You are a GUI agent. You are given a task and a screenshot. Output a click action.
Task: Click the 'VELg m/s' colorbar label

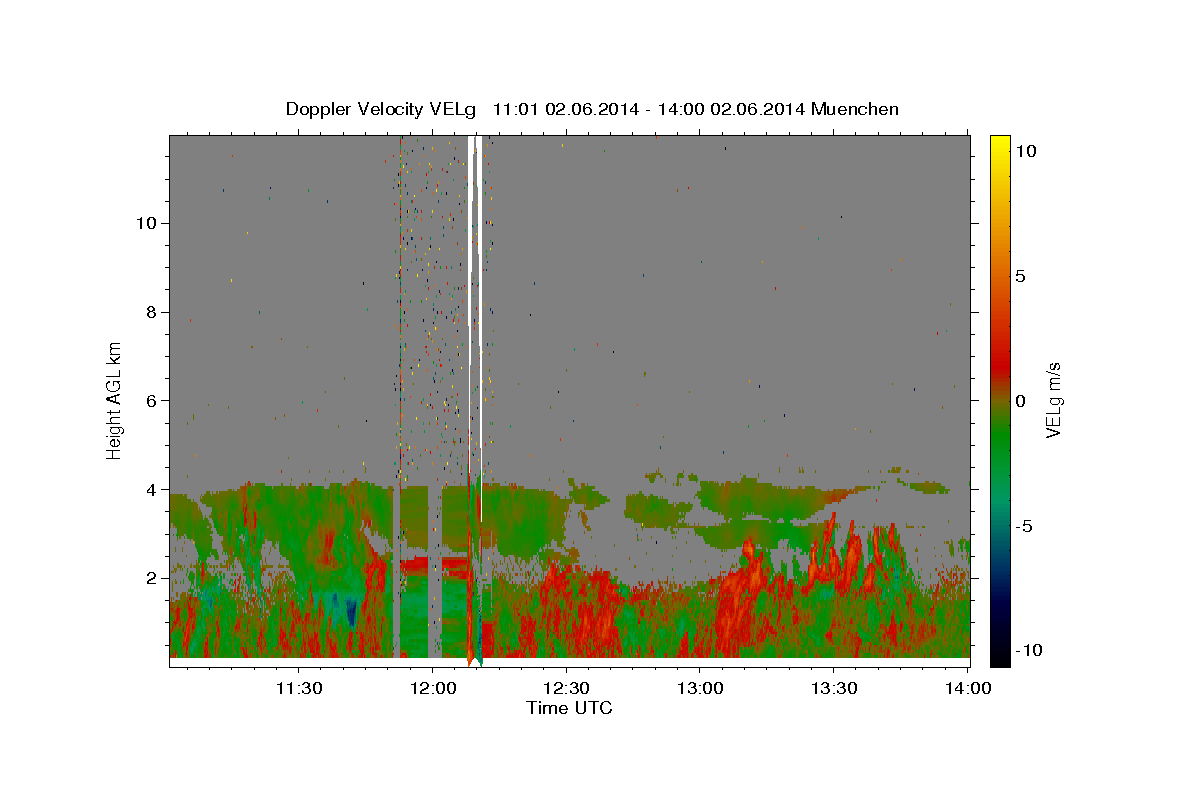click(1053, 400)
